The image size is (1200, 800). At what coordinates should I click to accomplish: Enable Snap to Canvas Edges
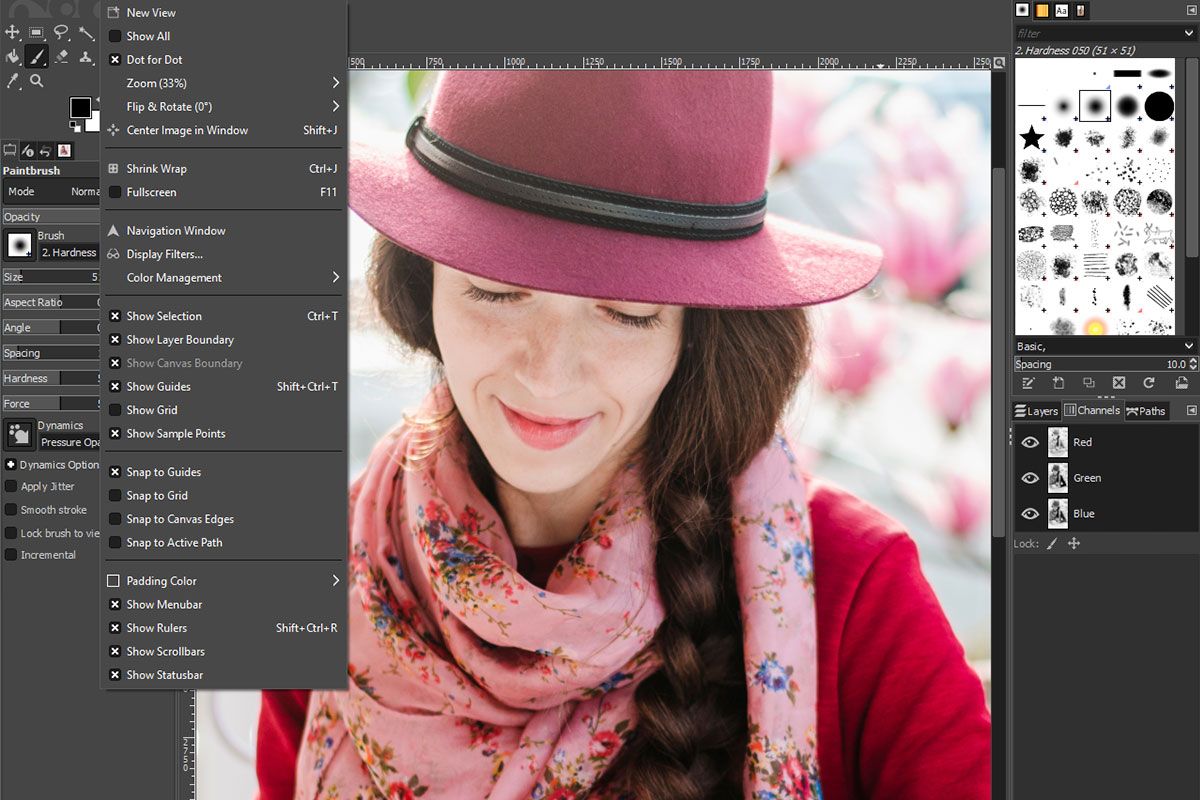pos(115,520)
